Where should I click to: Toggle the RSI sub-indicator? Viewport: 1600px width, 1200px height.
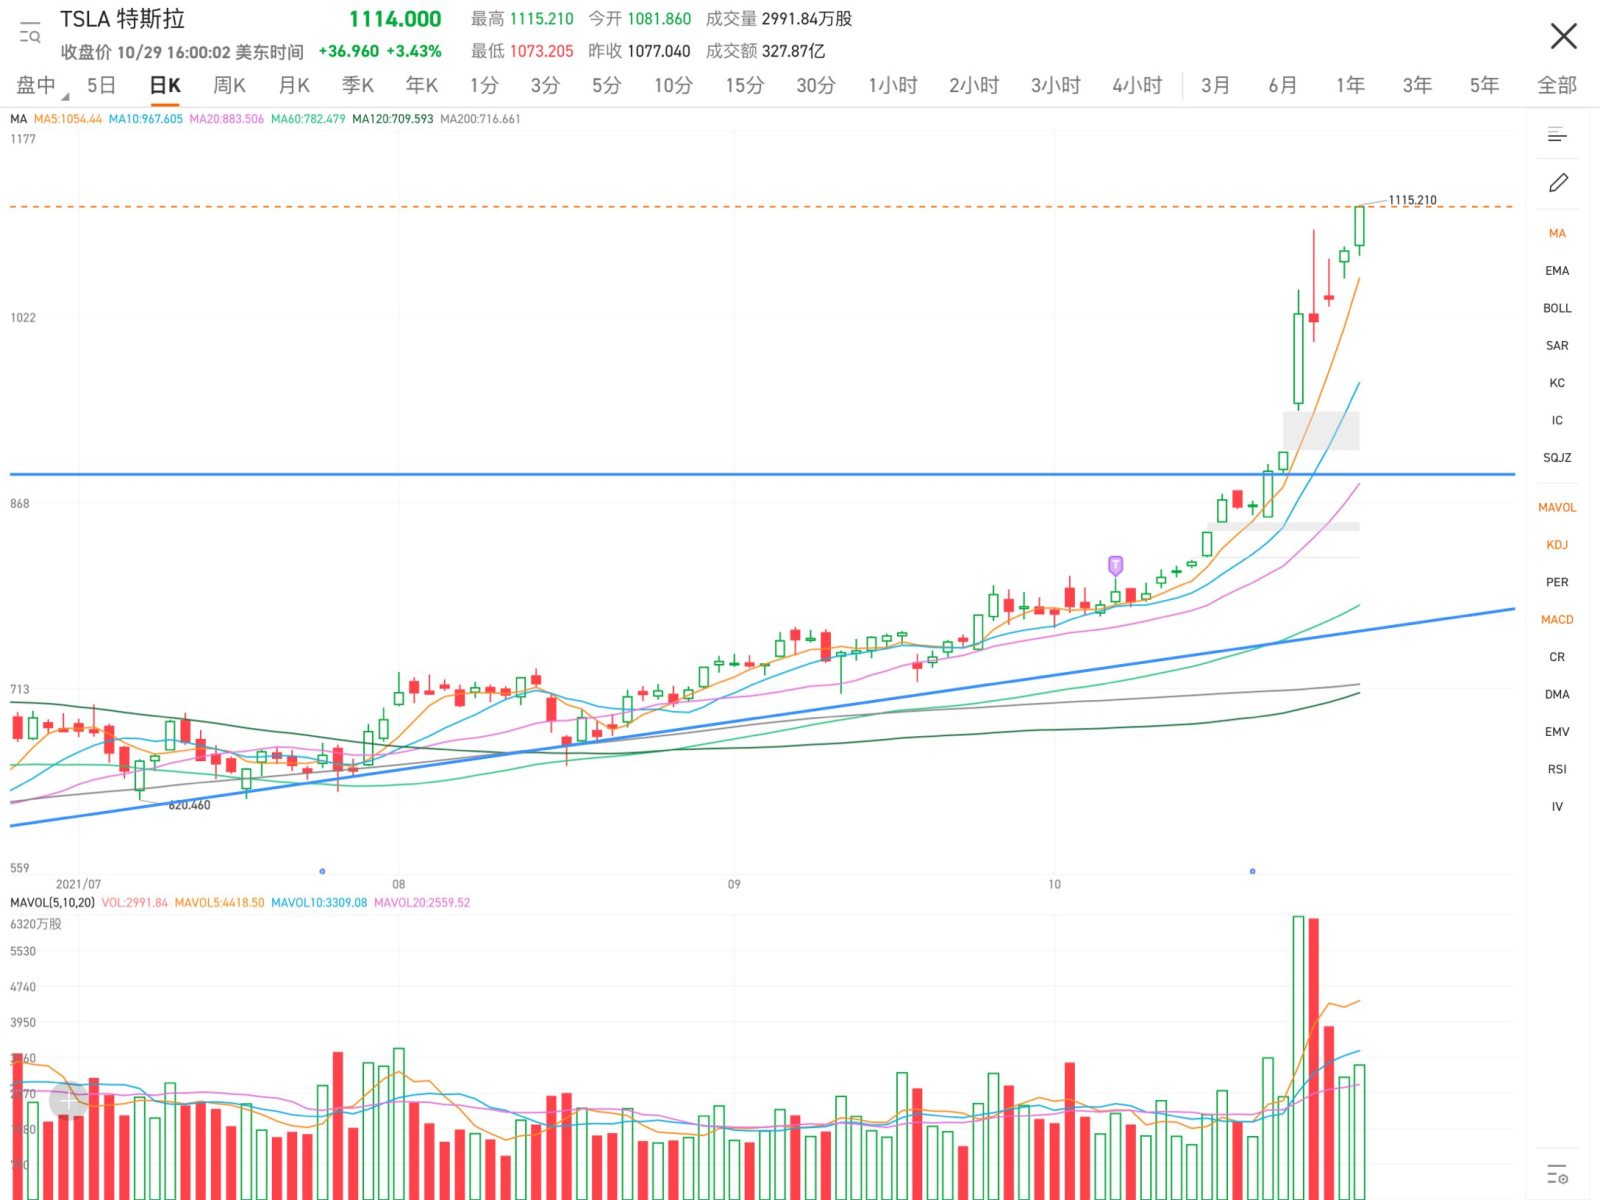coord(1557,769)
